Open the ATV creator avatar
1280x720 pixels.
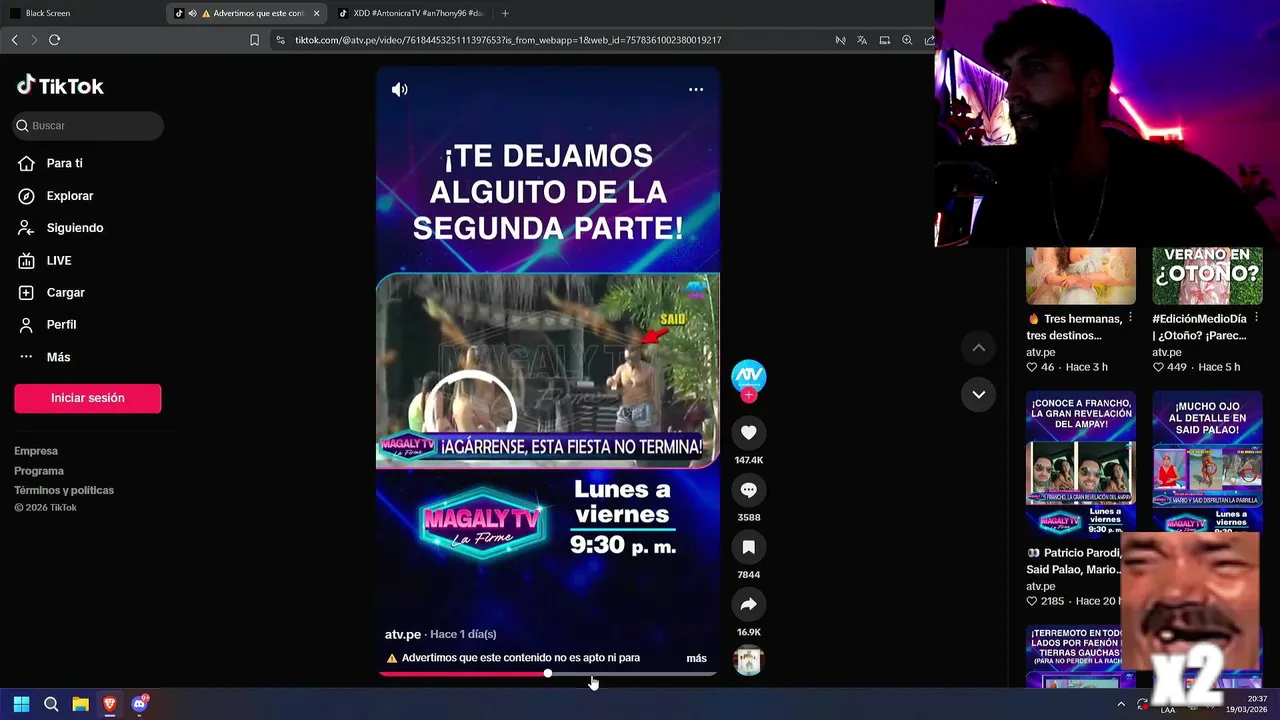[749, 376]
